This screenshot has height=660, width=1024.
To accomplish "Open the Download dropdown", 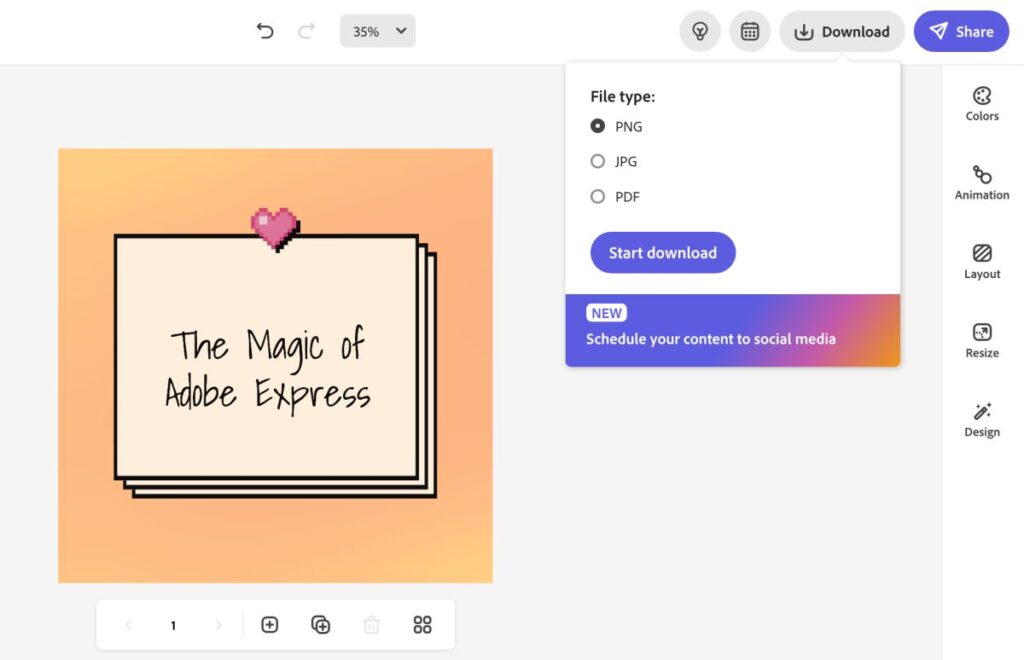I will [842, 31].
